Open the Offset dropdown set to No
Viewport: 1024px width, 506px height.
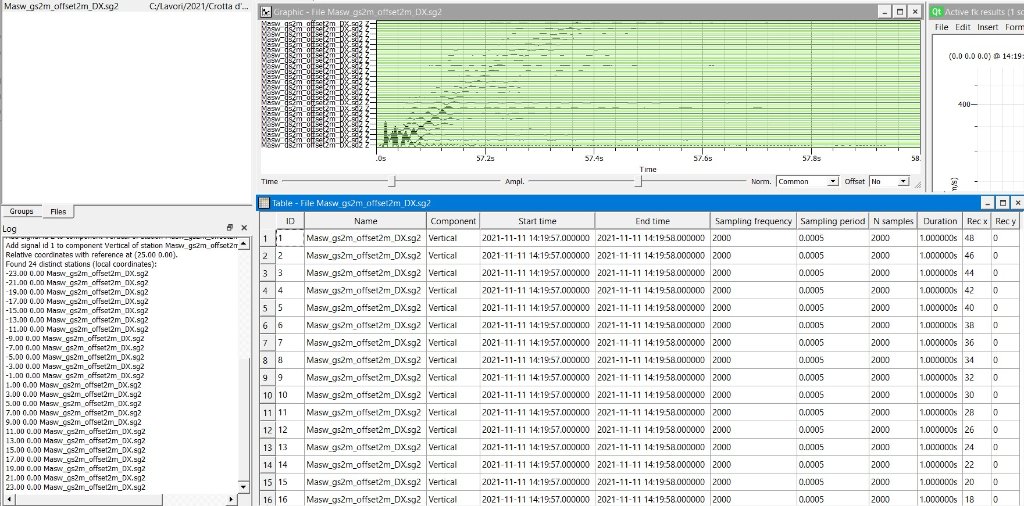(888, 181)
